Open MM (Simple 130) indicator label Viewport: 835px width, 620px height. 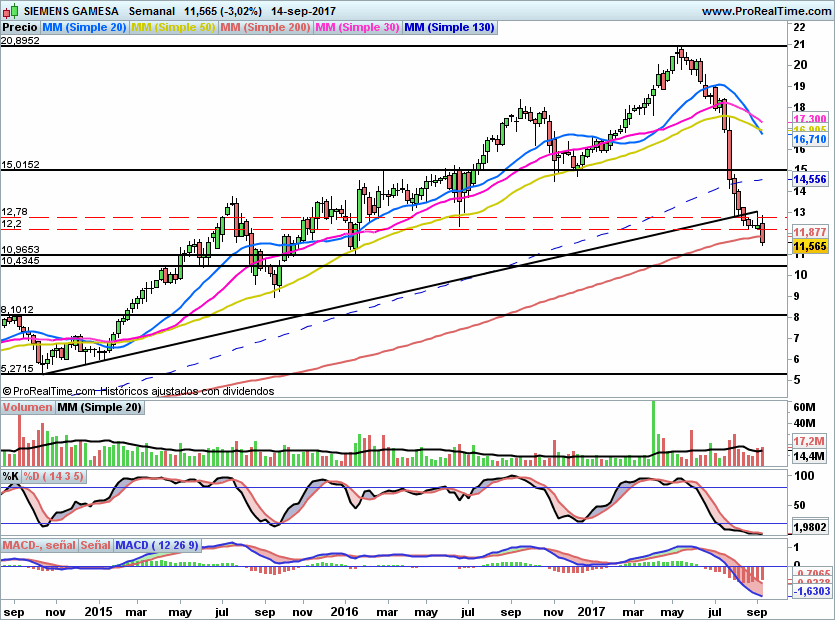coord(450,27)
